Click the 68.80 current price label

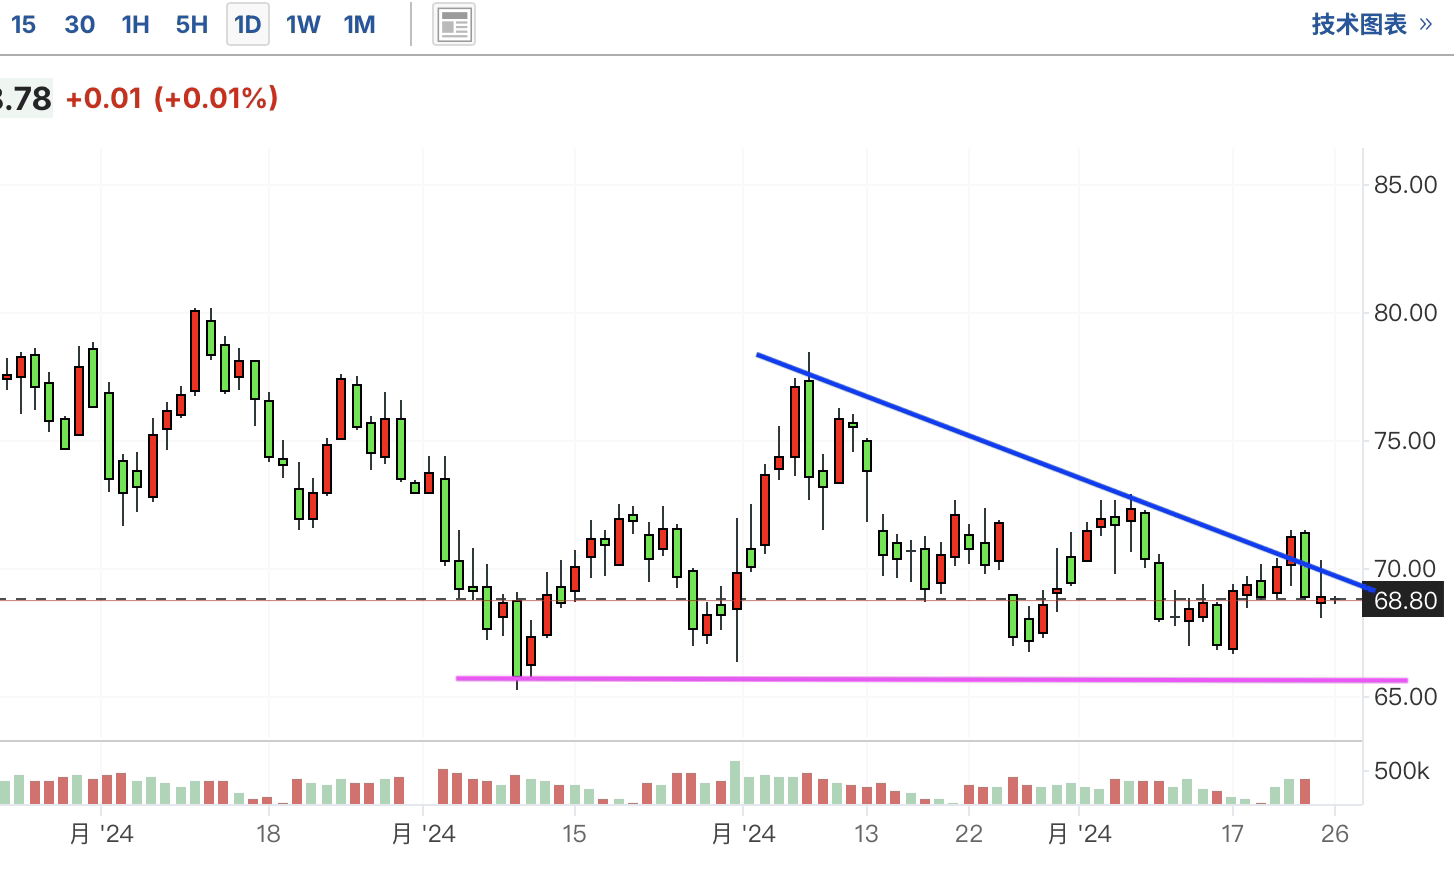click(1404, 600)
